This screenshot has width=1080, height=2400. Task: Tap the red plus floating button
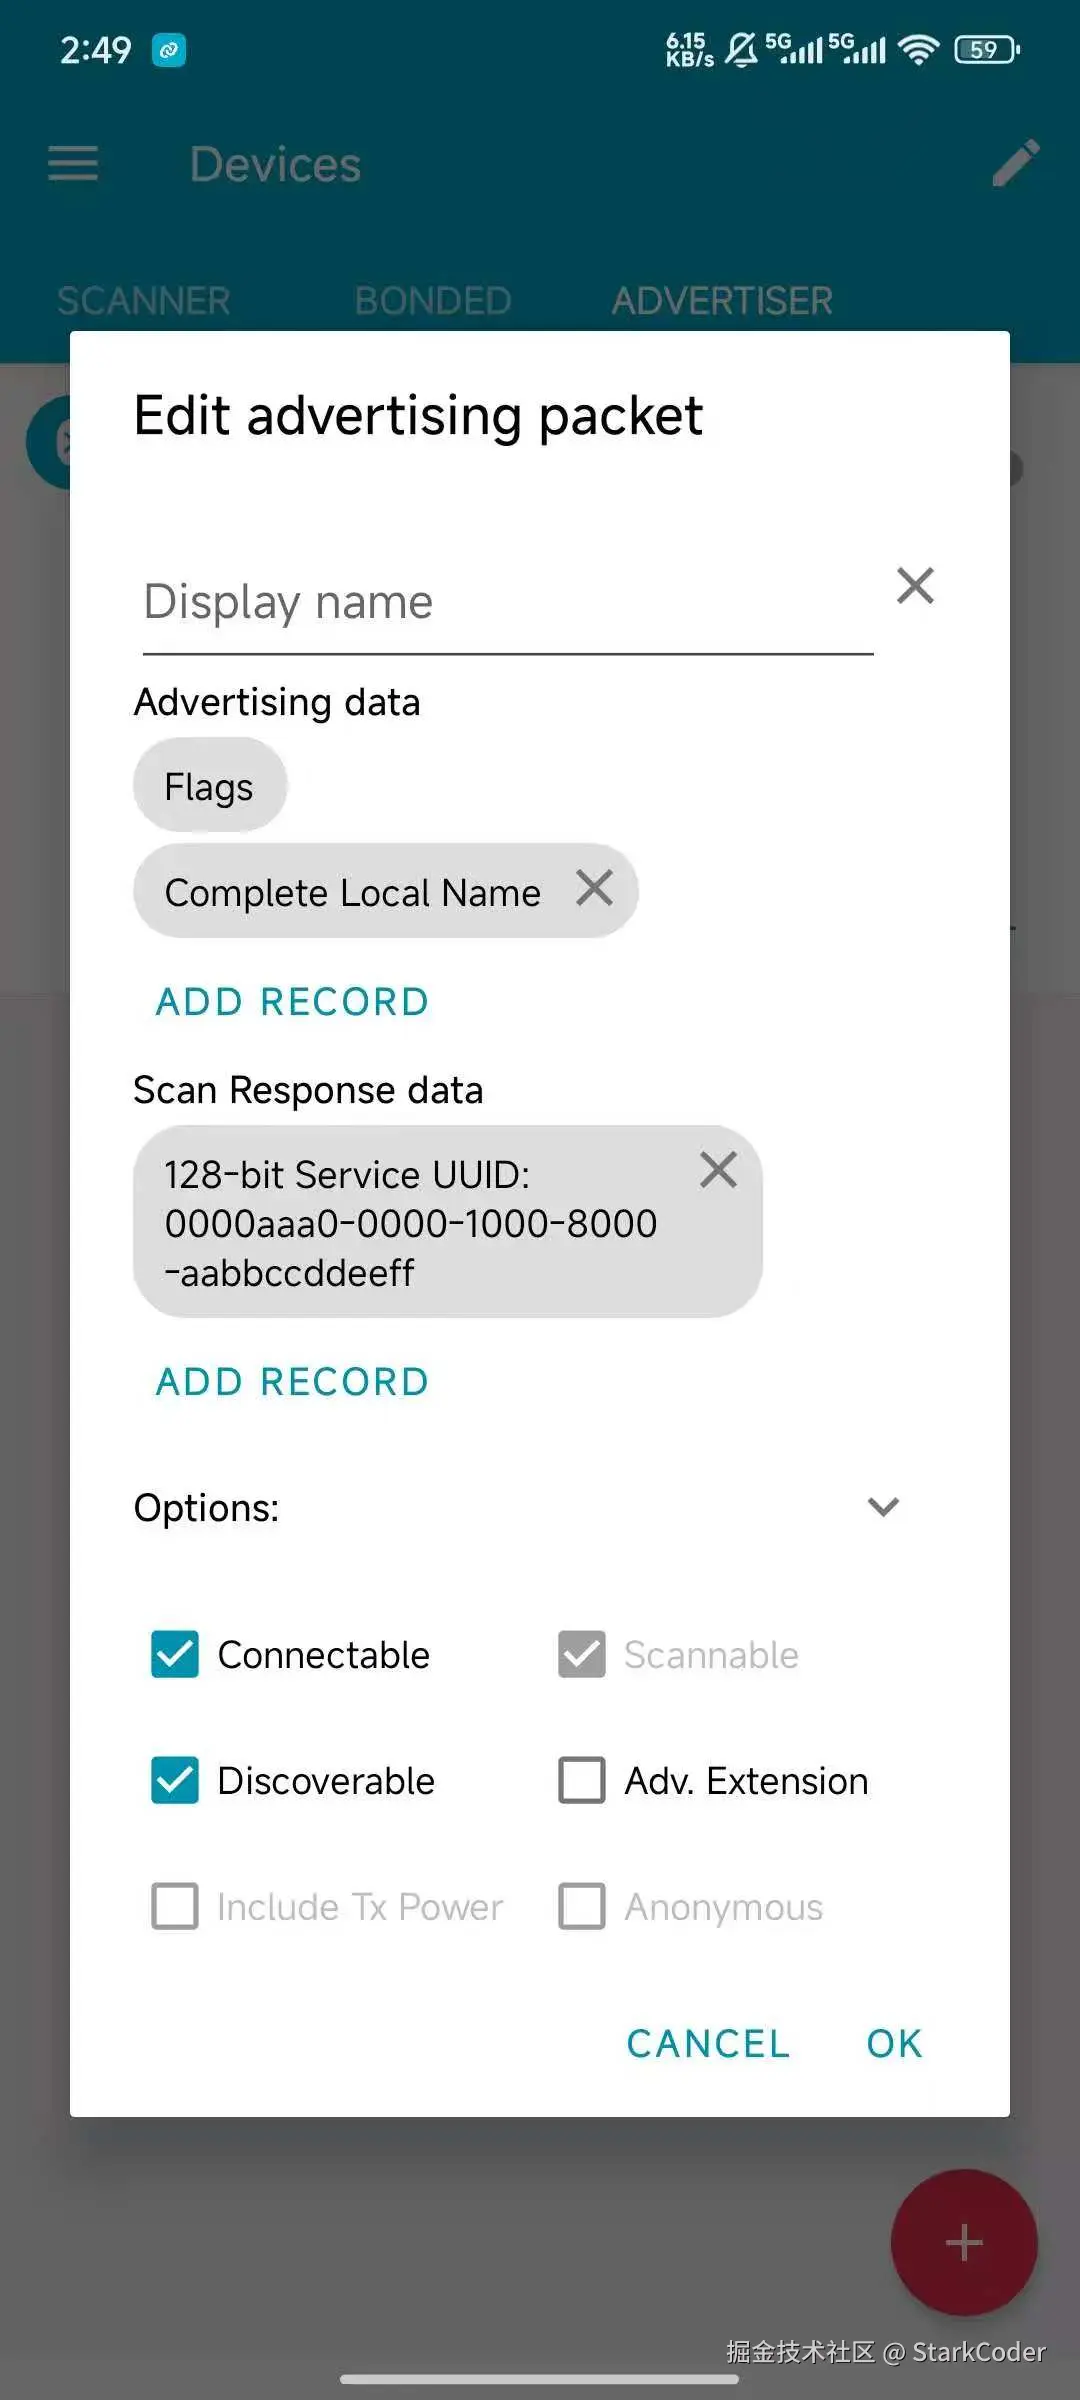pyautogui.click(x=963, y=2242)
